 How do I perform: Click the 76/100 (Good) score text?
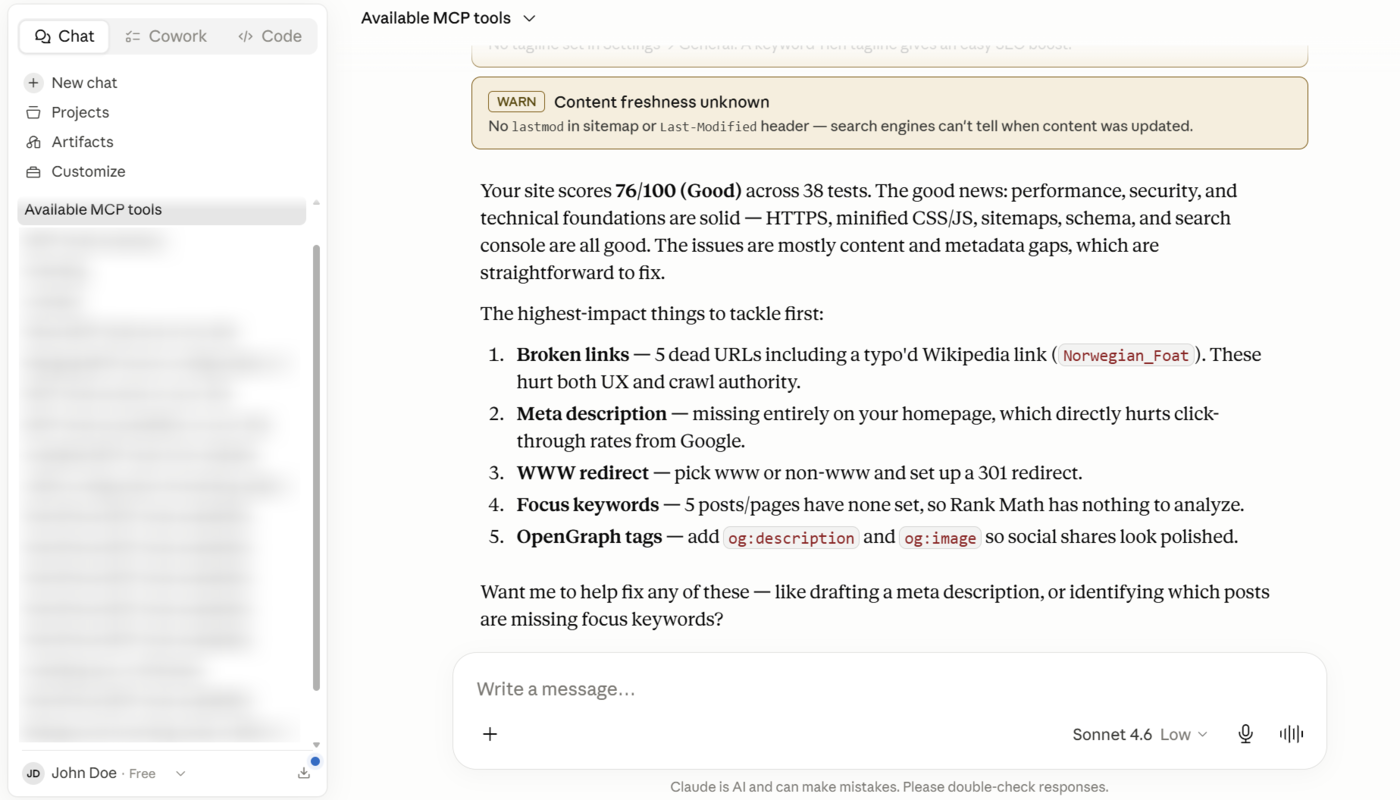tap(678, 191)
